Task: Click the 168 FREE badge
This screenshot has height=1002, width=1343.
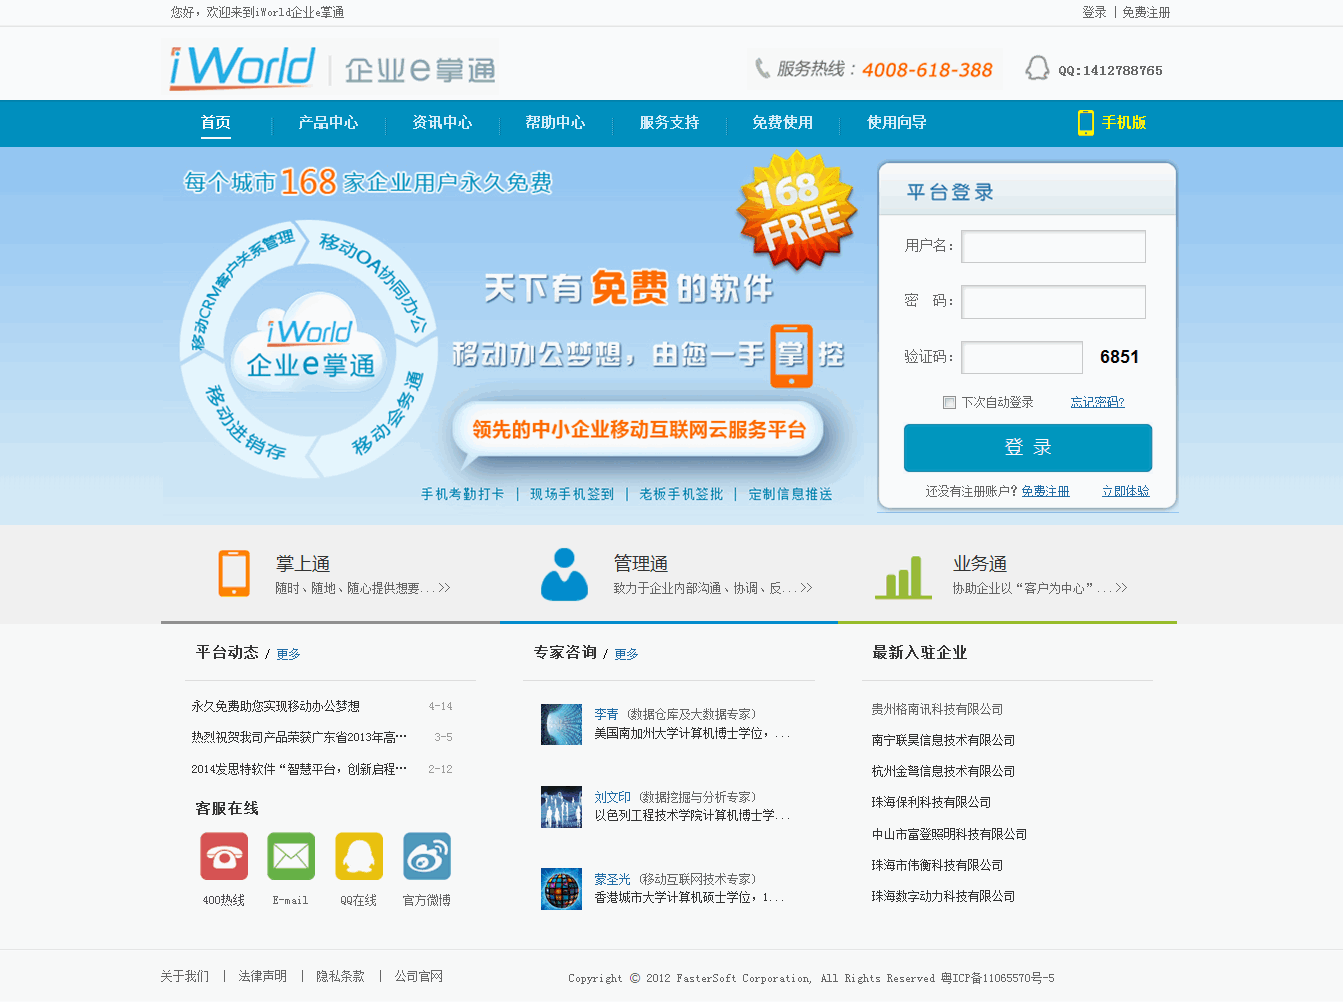Action: [797, 211]
